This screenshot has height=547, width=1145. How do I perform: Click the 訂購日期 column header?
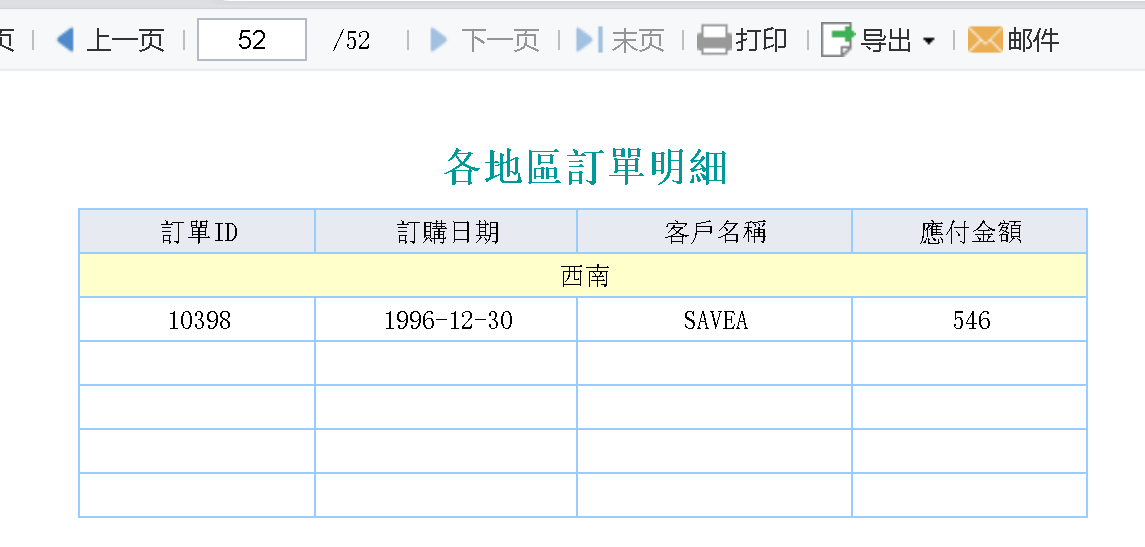point(447,232)
